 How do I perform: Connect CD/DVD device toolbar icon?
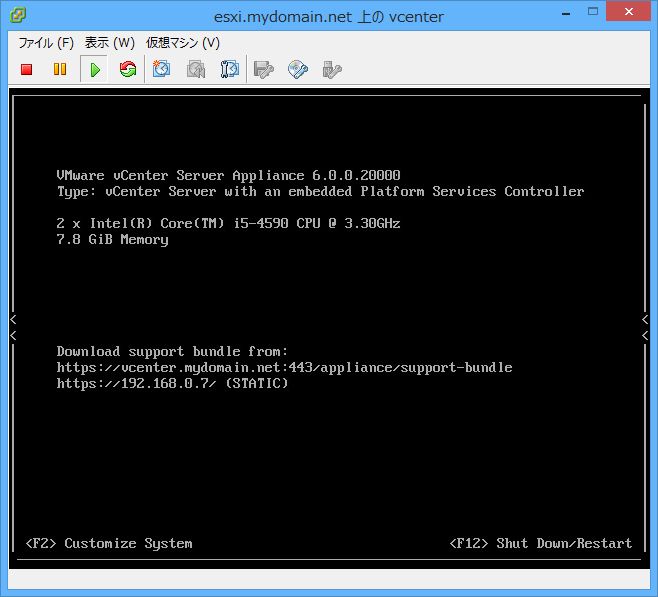coord(298,69)
